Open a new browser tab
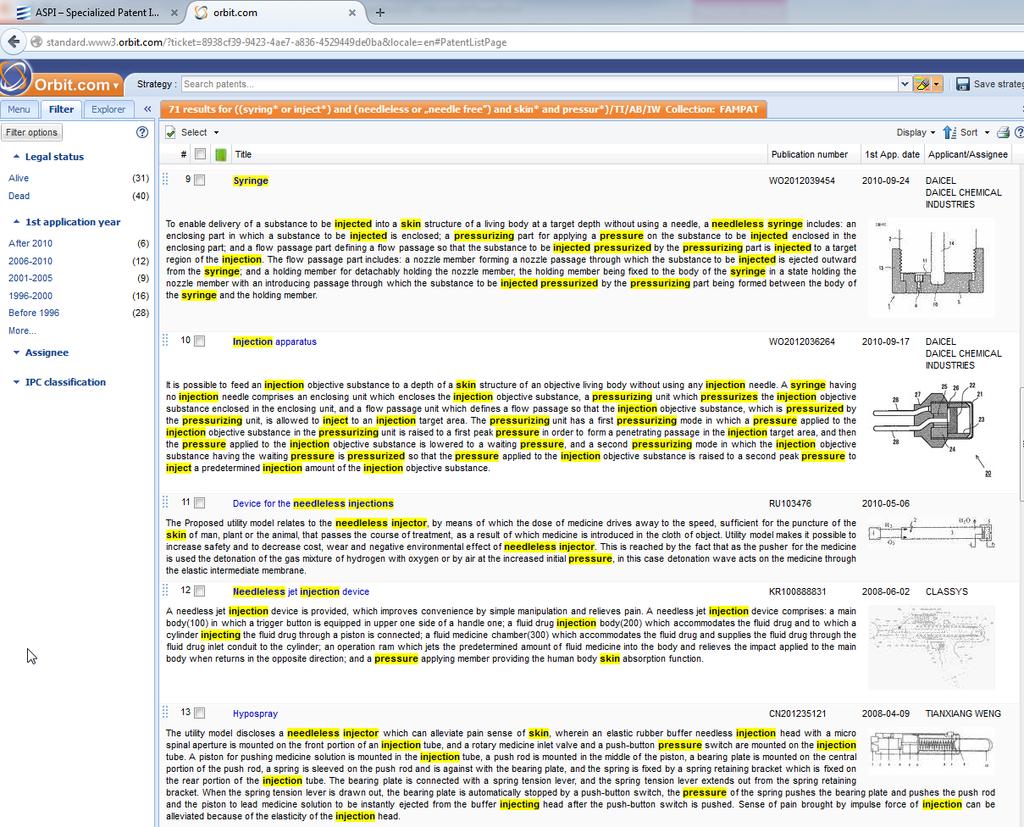Screen dimensions: 1024x827 click(380, 12)
